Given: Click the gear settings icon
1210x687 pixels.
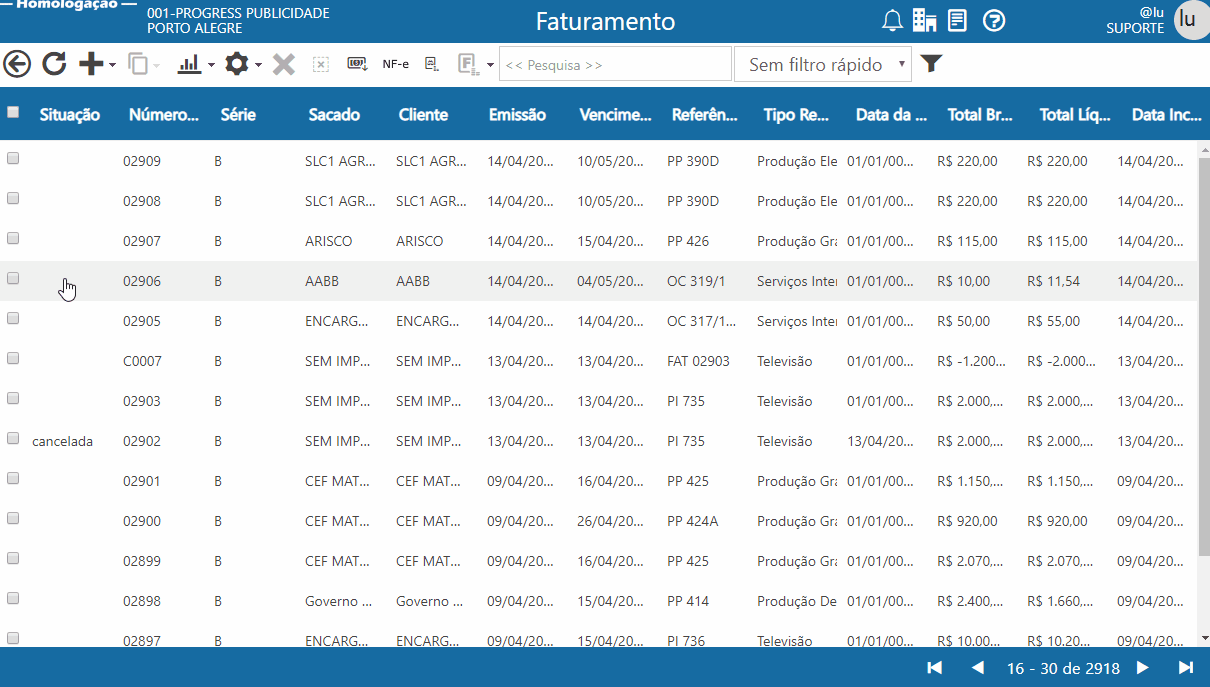Looking at the screenshot, I should pyautogui.click(x=236, y=64).
